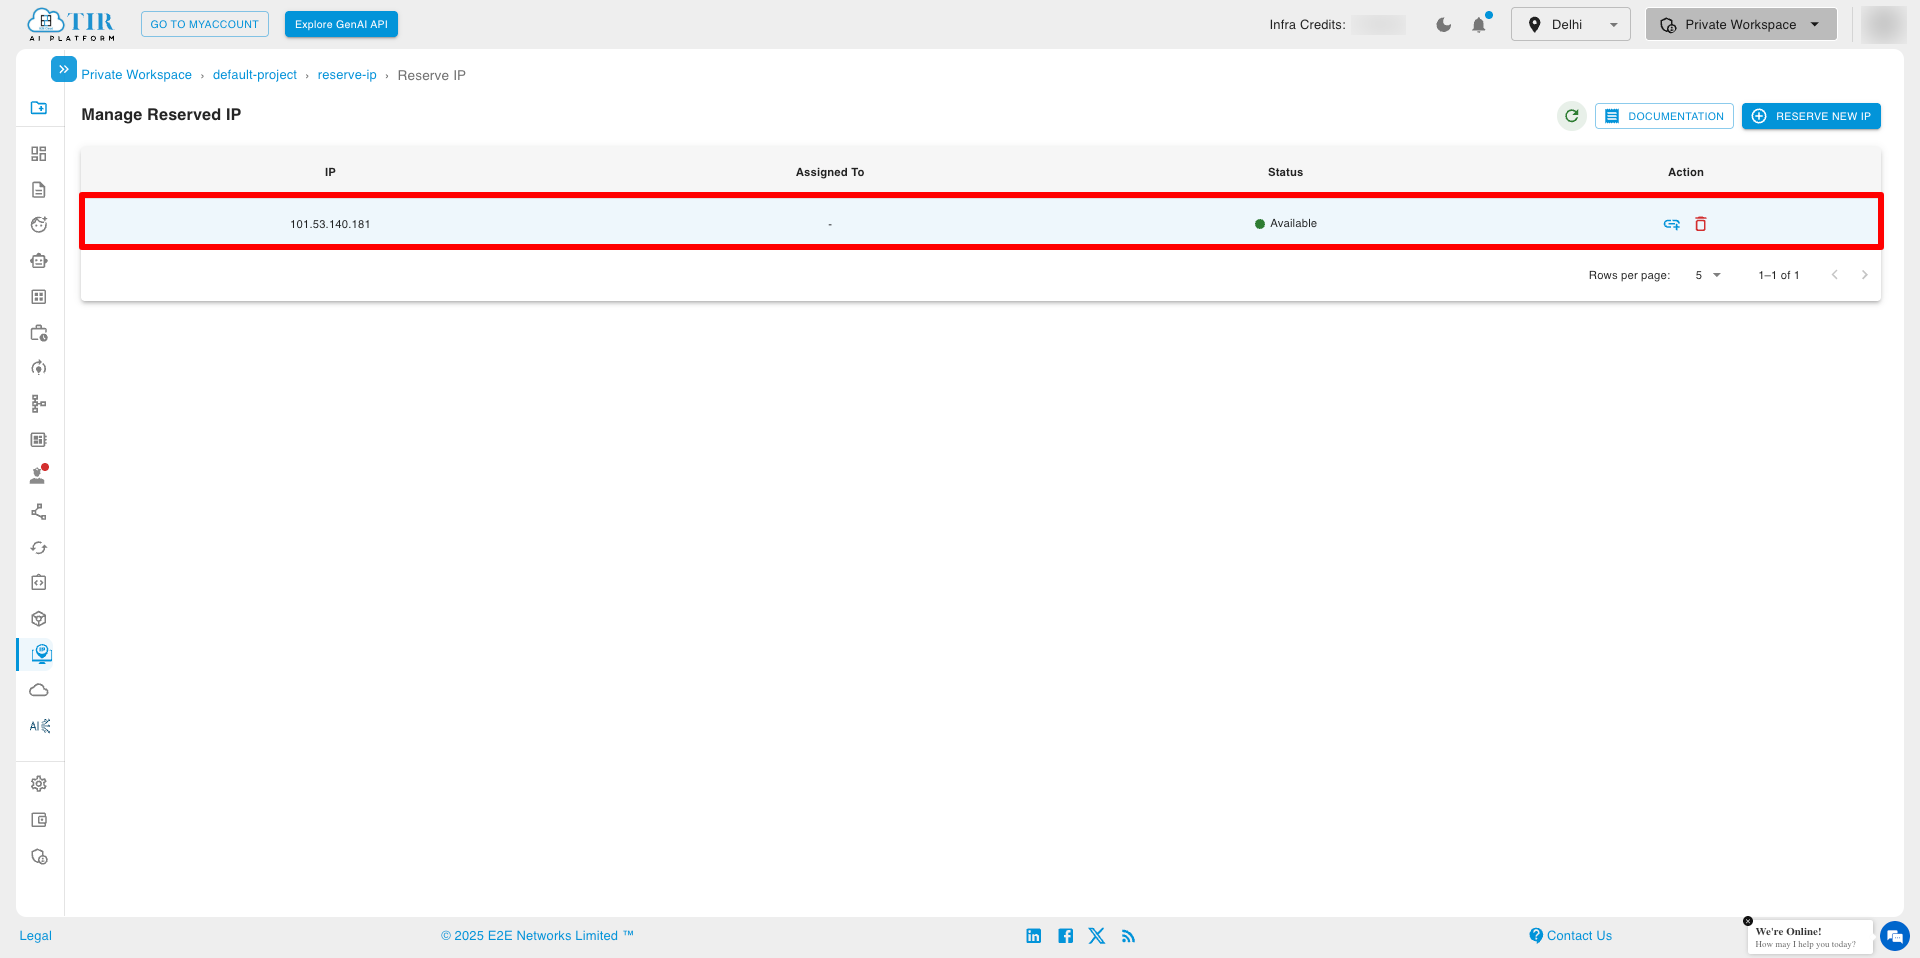Open reserve-ip in the breadcrumb trail
Image resolution: width=1920 pixels, height=958 pixels.
[x=347, y=74]
